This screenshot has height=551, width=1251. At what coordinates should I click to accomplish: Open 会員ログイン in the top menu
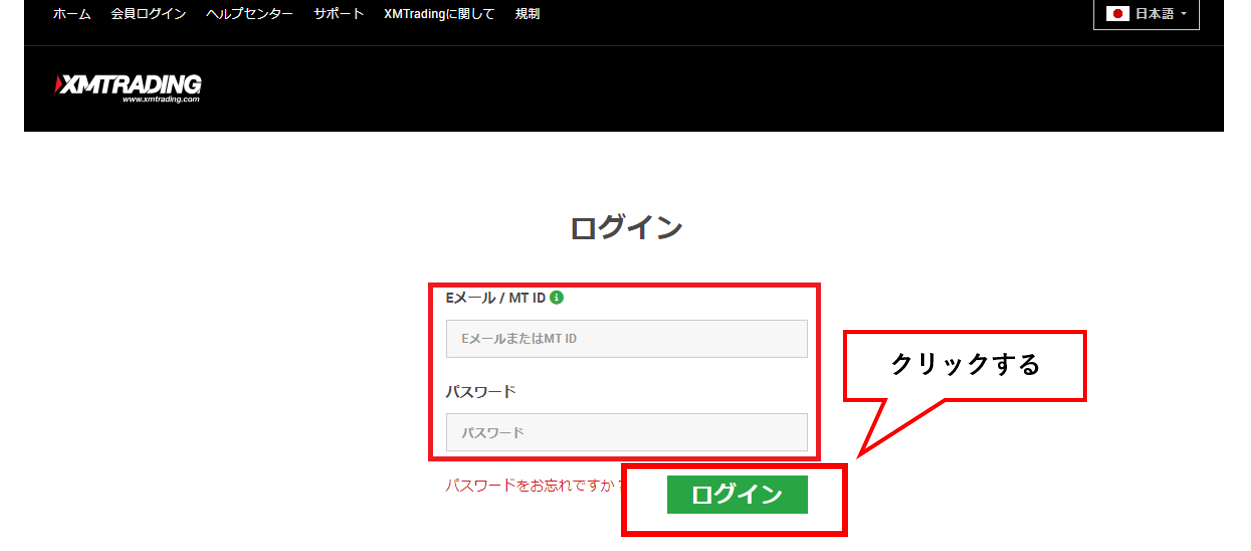coord(148,14)
